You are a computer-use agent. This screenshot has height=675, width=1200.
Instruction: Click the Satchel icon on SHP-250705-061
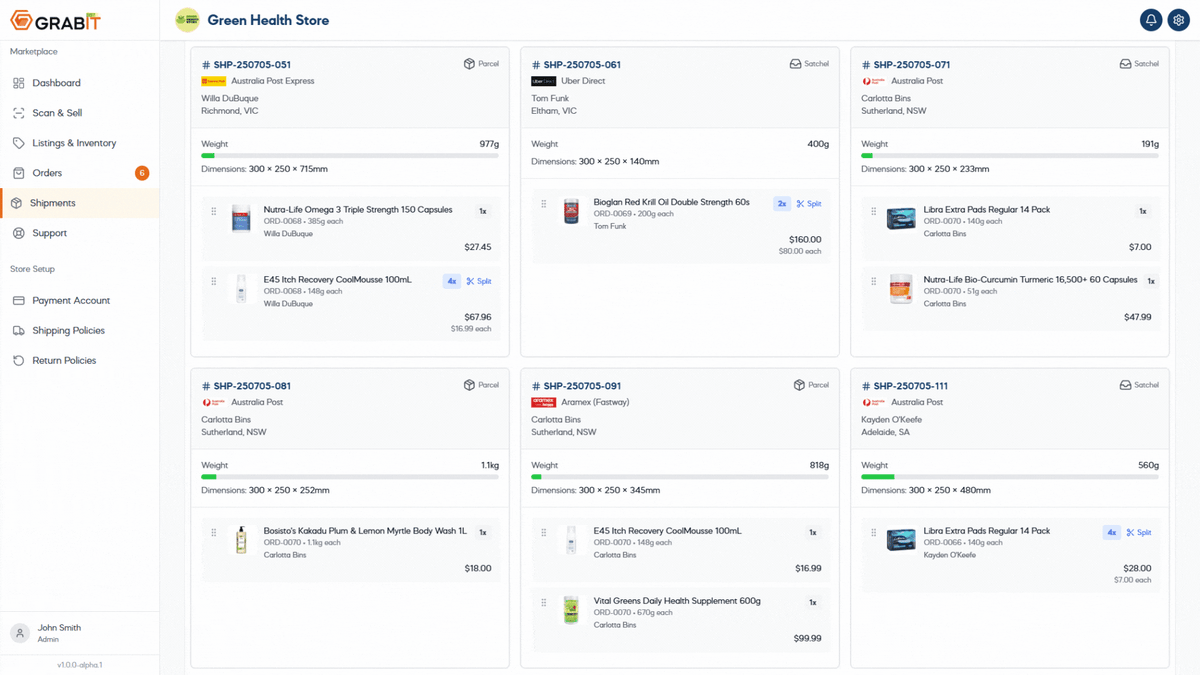796,64
